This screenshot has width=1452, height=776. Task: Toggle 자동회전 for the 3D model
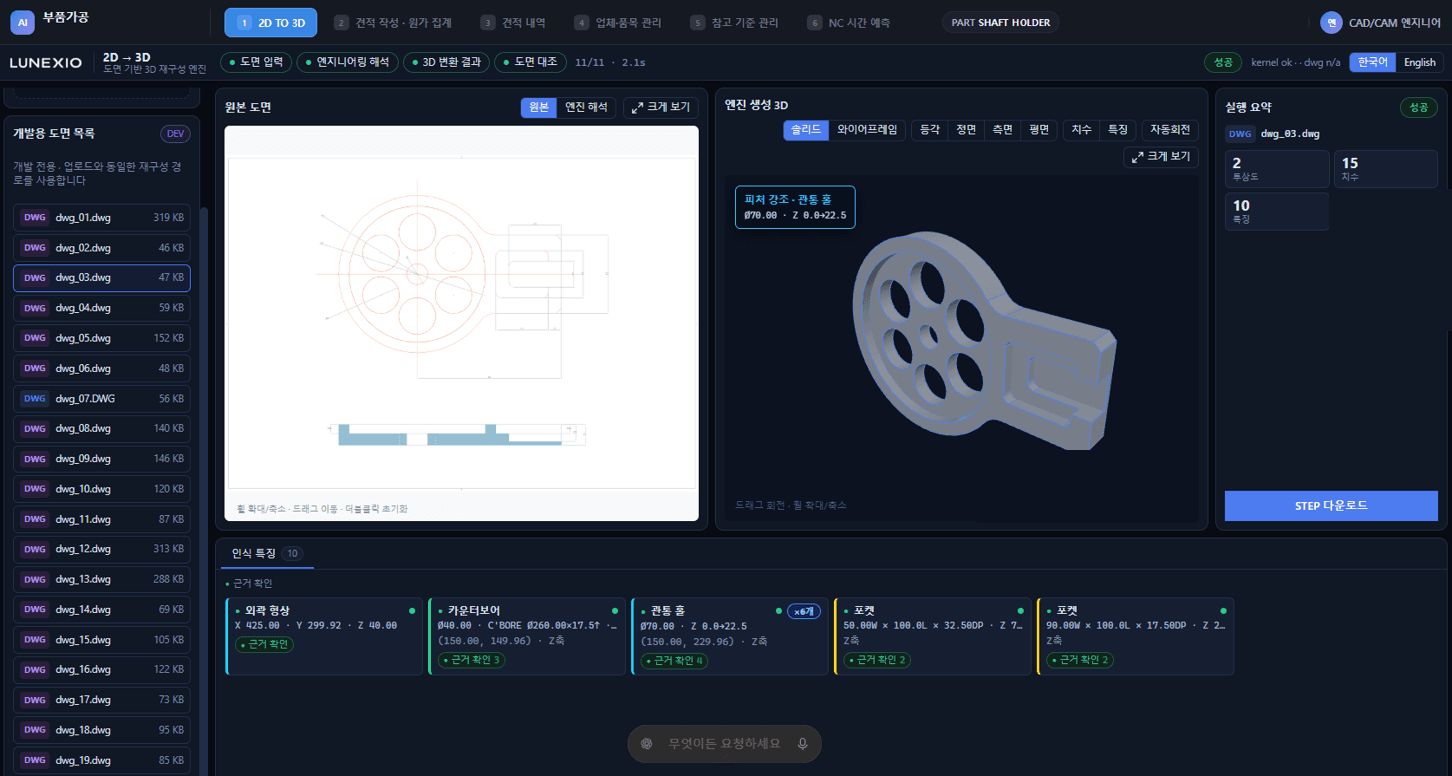1170,130
